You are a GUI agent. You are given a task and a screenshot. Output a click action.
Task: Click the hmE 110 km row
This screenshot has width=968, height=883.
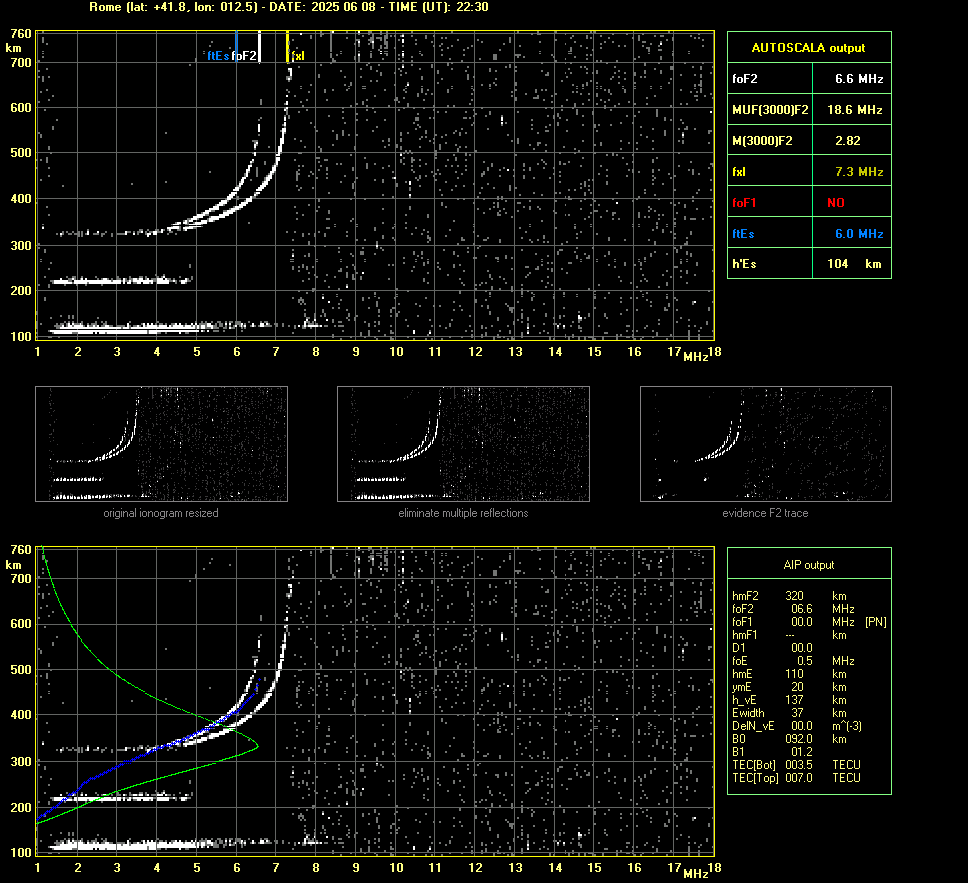coord(789,674)
